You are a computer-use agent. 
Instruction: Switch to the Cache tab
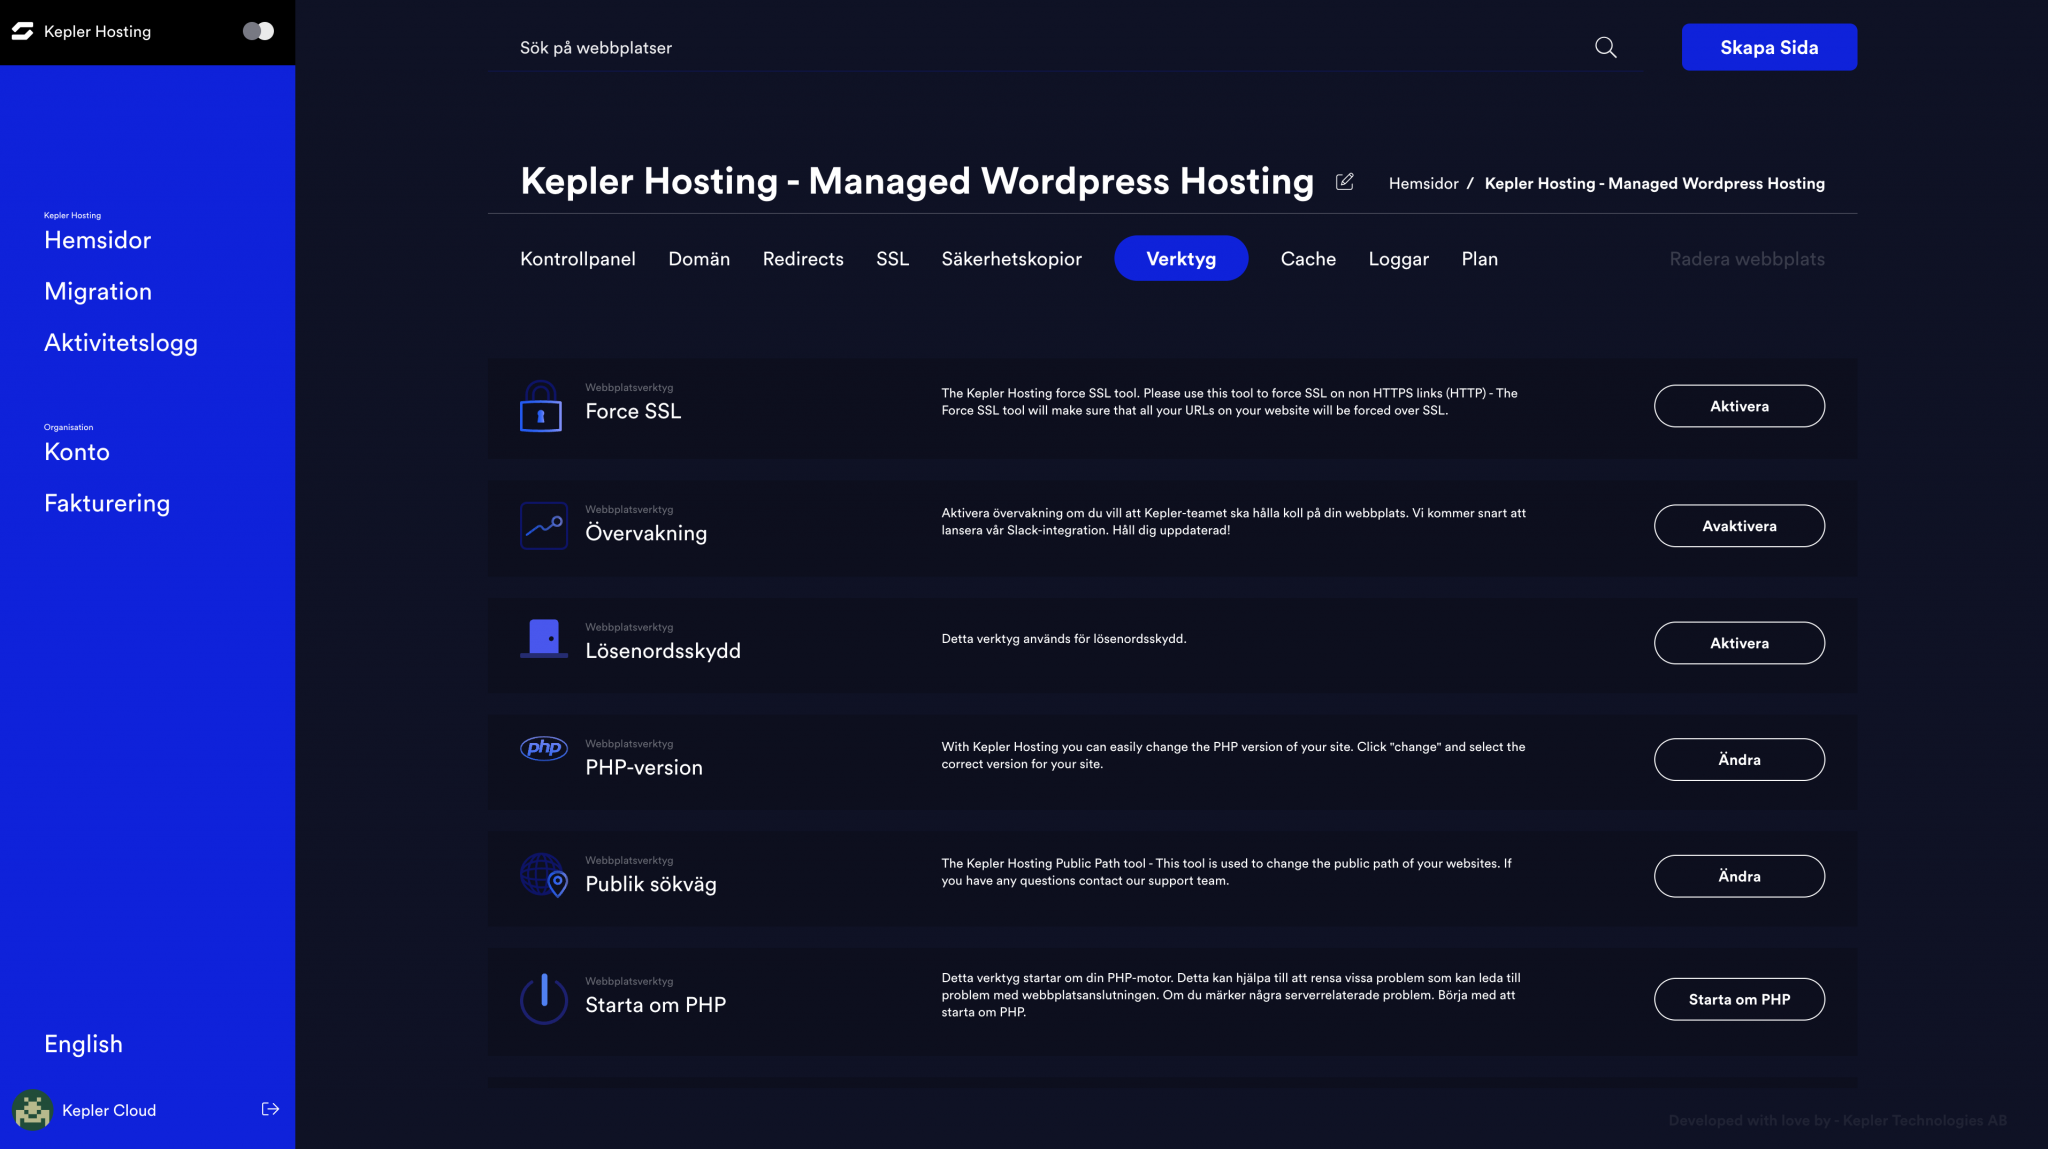click(x=1307, y=258)
